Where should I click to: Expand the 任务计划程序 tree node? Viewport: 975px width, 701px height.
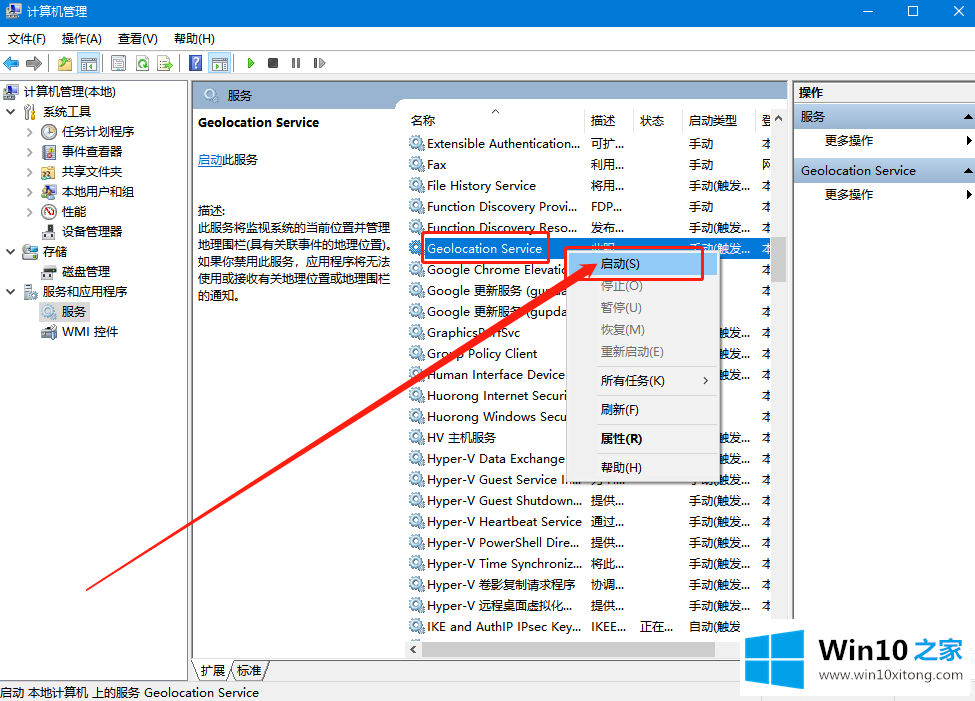[30, 132]
